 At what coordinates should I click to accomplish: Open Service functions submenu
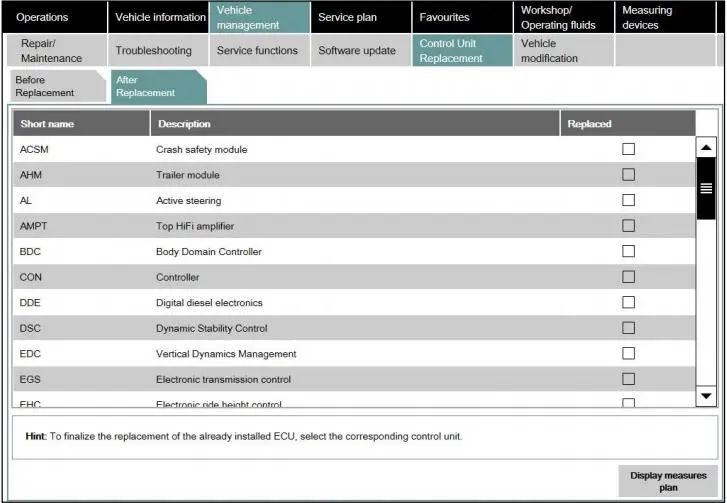coord(260,51)
